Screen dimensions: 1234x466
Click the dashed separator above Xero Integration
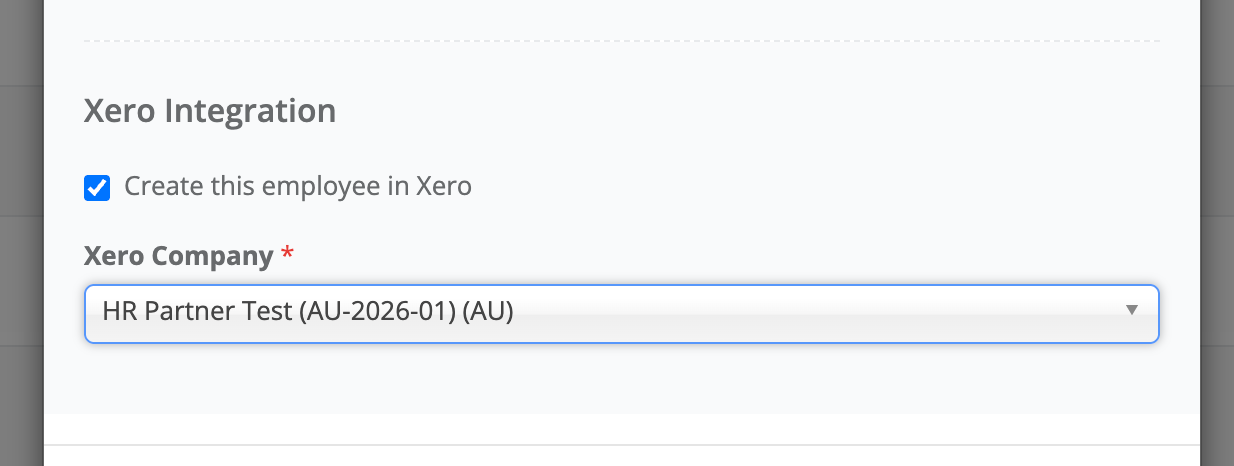620,41
